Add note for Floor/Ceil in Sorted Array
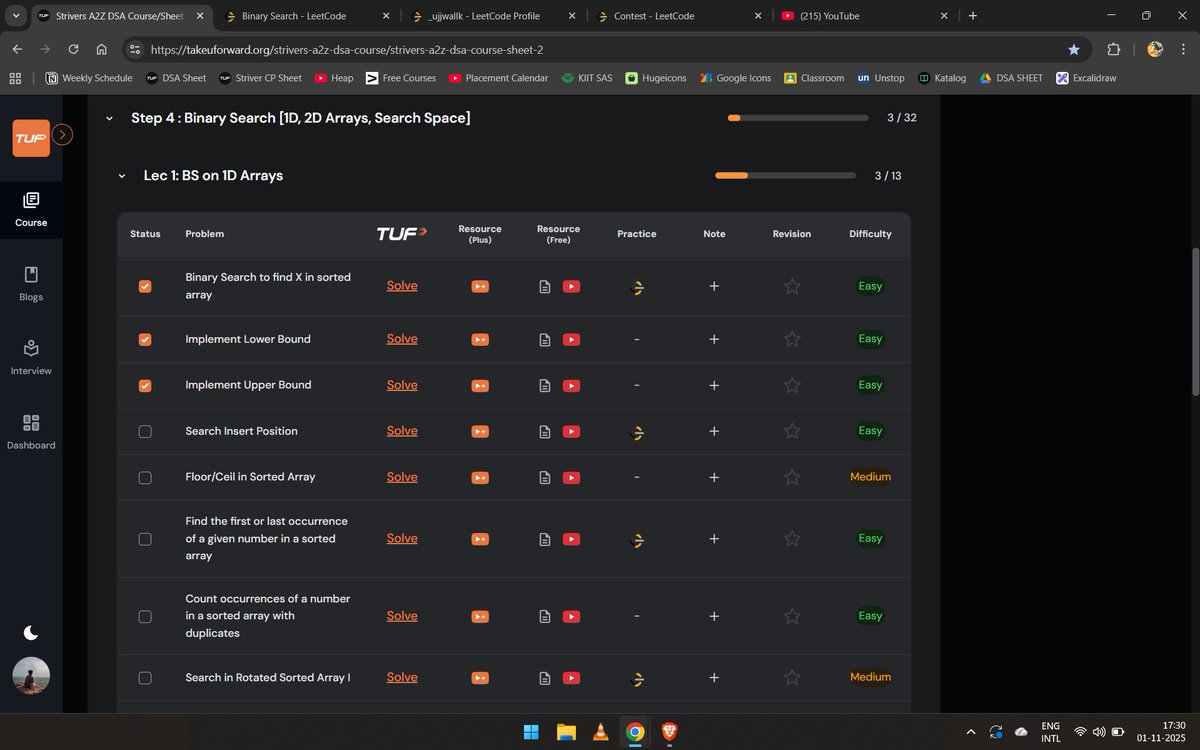Image resolution: width=1200 pixels, height=750 pixels. pyautogui.click(x=714, y=477)
